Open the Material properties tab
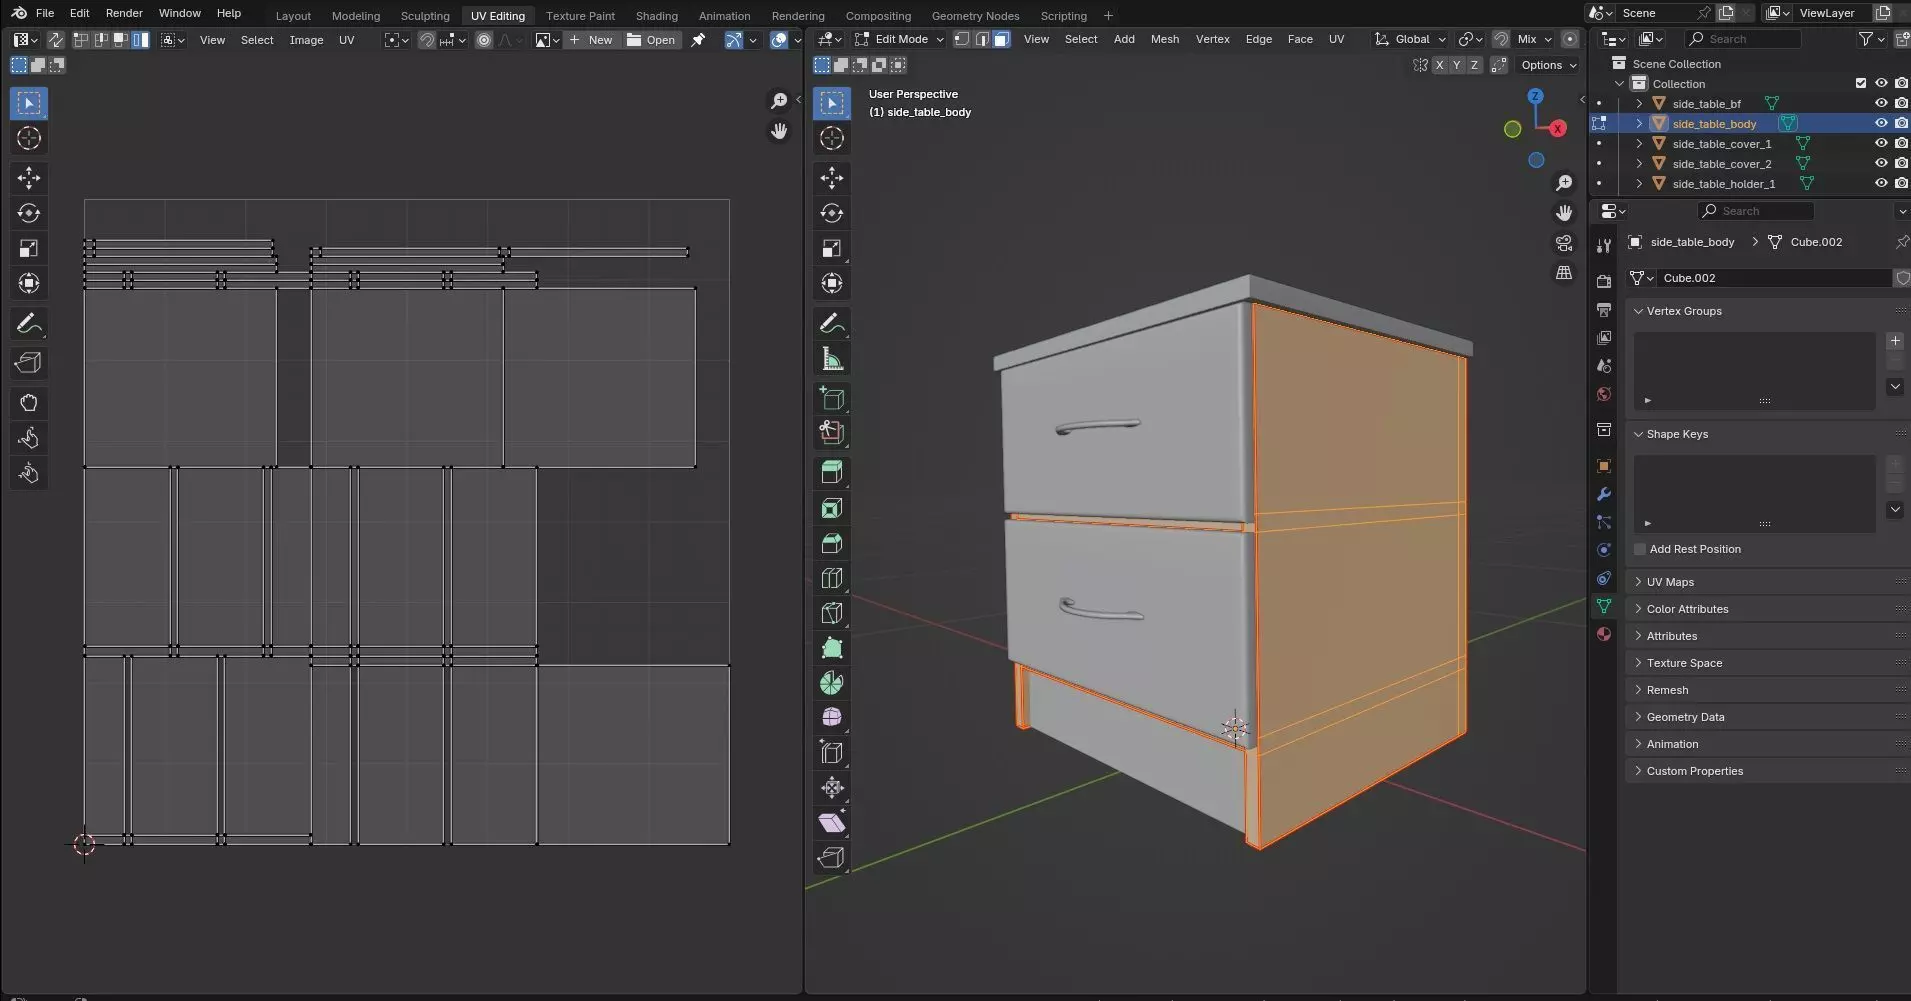 (x=1604, y=634)
